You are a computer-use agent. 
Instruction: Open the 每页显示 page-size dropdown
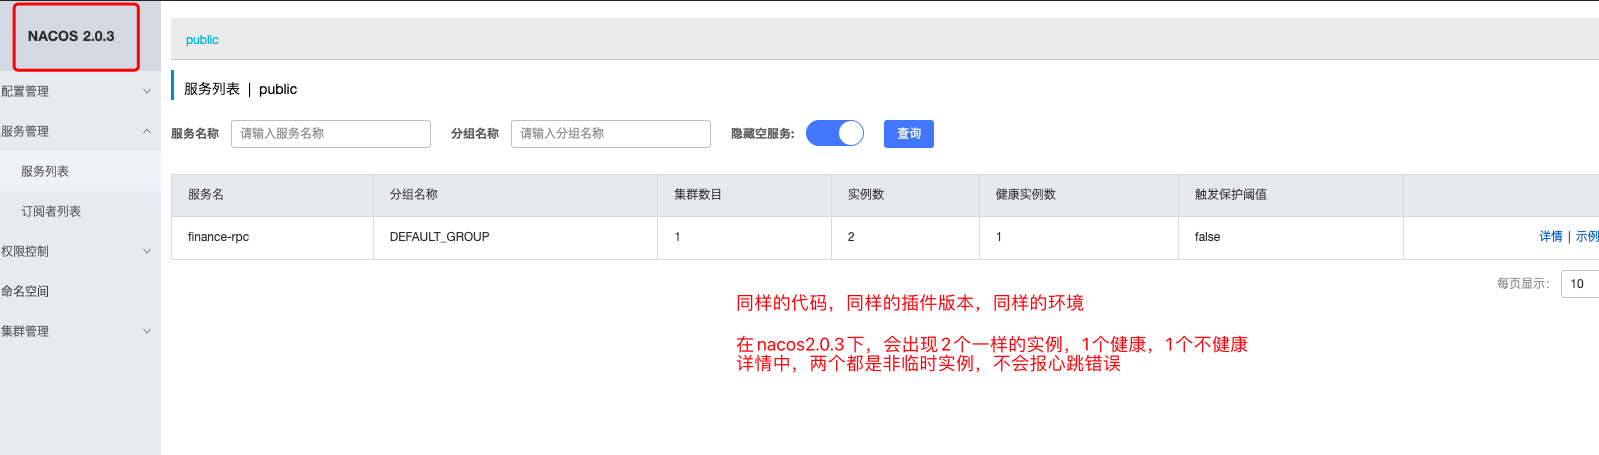(x=1580, y=284)
